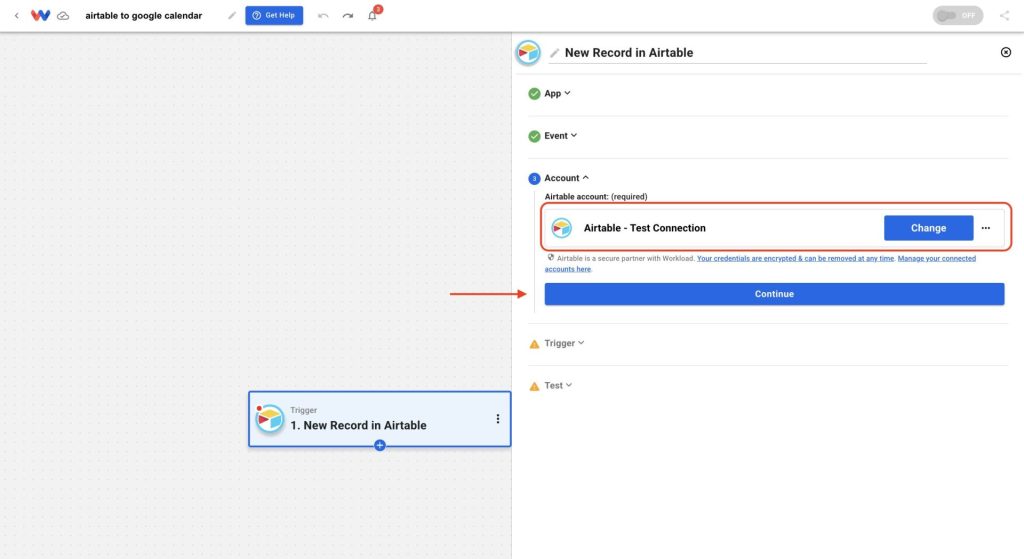Expand the App section
The image size is (1024, 559).
[x=557, y=93]
